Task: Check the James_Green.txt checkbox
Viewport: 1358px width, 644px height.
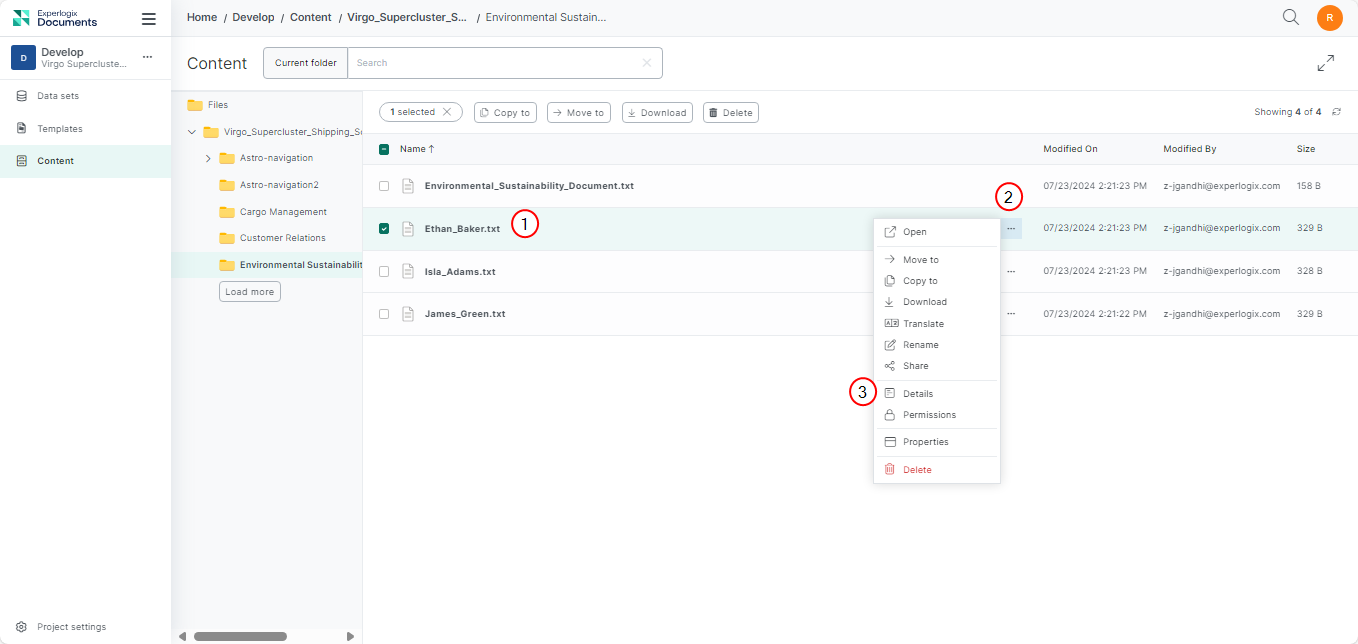Action: coord(384,314)
